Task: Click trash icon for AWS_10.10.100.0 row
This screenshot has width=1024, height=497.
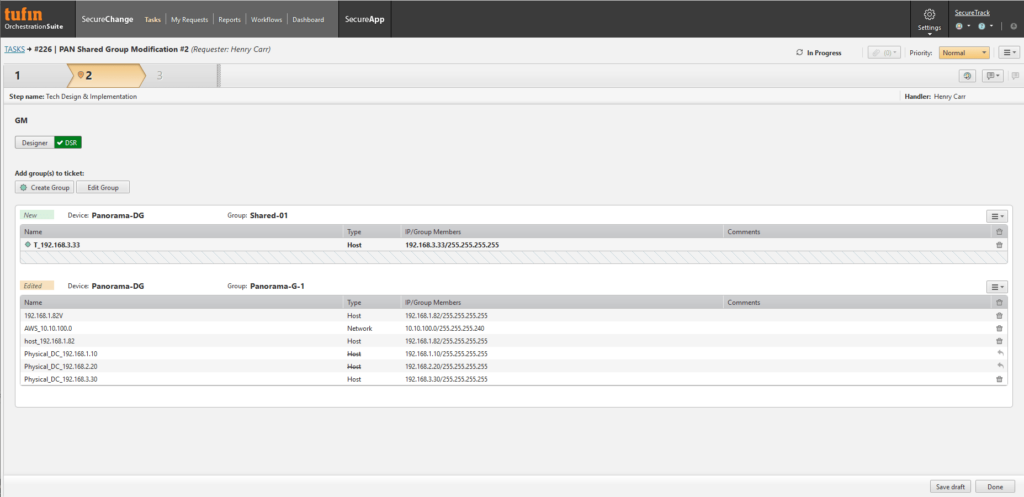Action: click(x=999, y=328)
